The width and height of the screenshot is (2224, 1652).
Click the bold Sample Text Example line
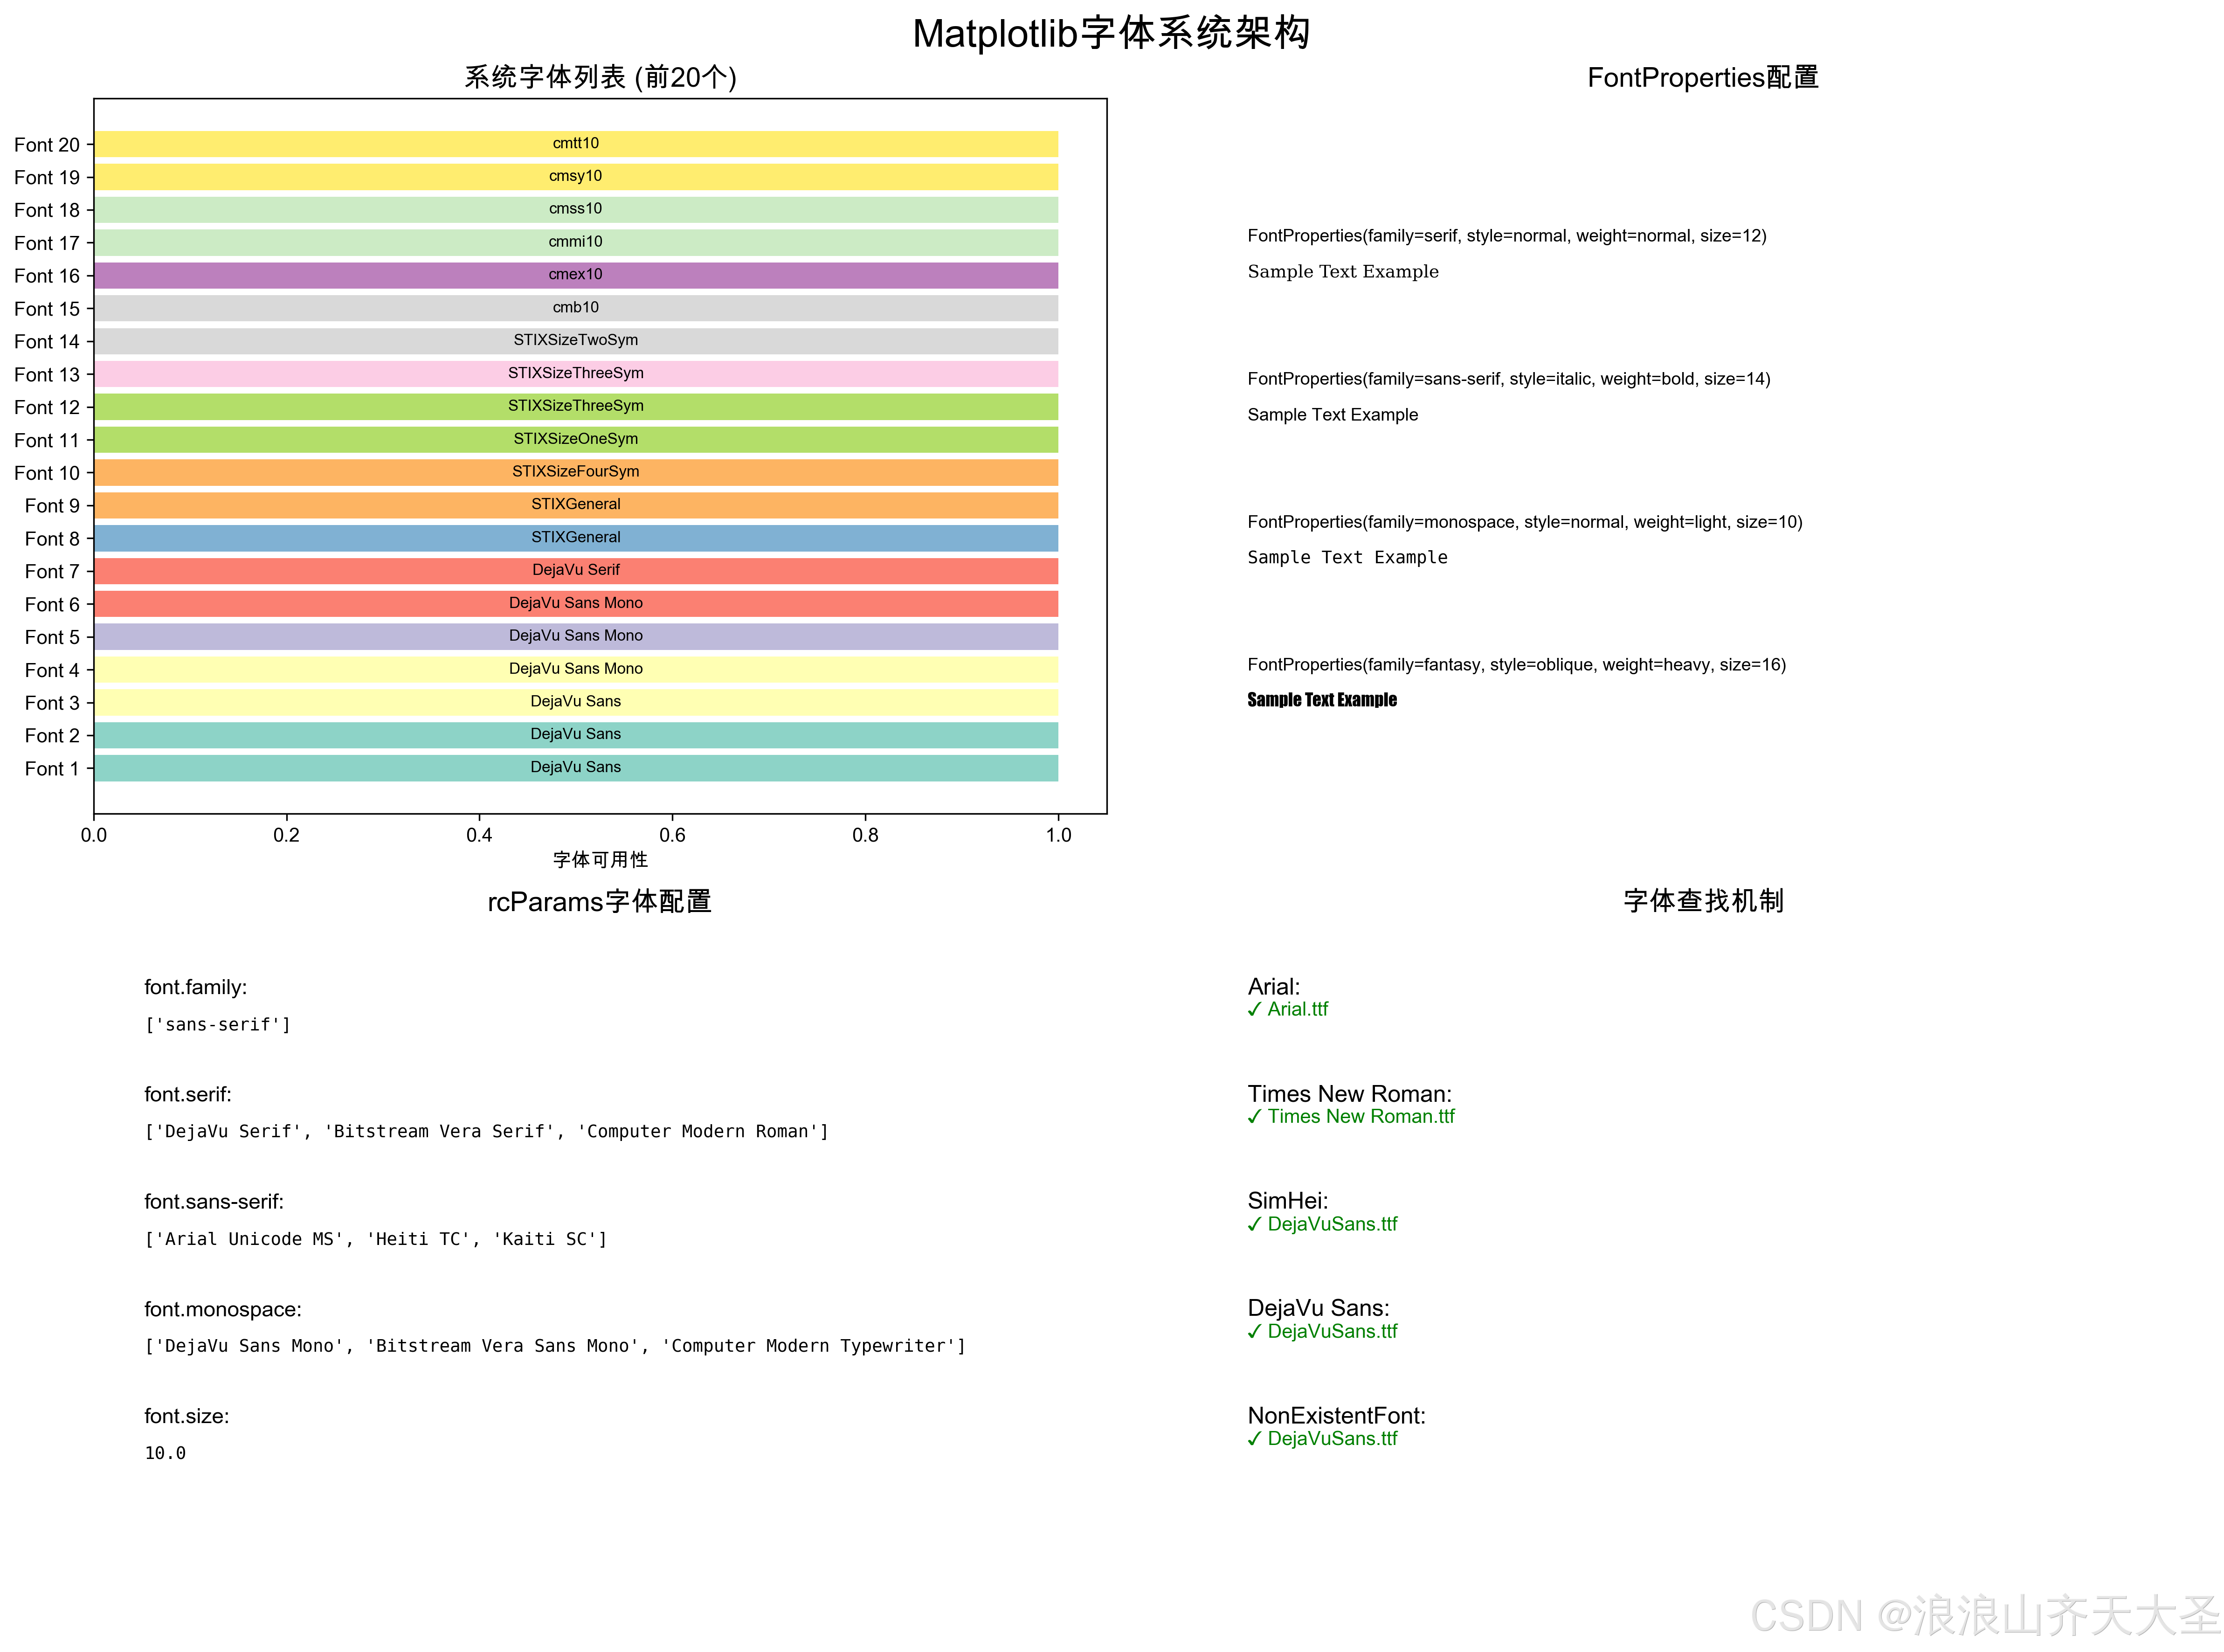[1322, 700]
